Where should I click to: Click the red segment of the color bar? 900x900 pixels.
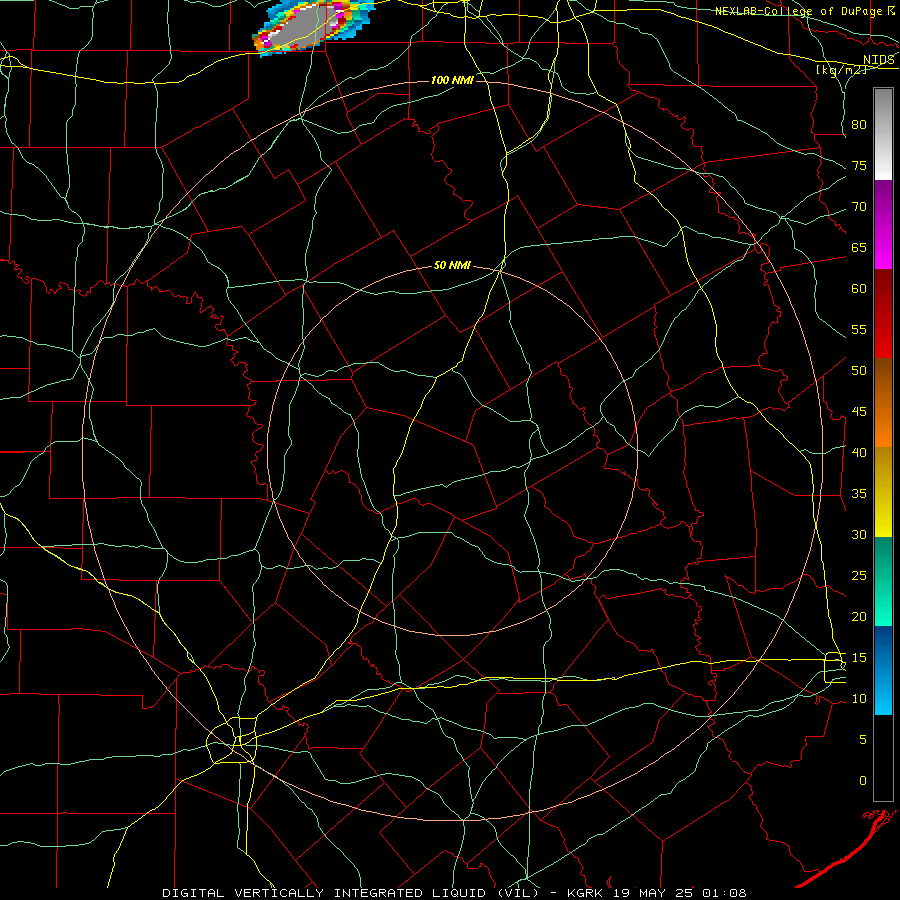click(883, 313)
